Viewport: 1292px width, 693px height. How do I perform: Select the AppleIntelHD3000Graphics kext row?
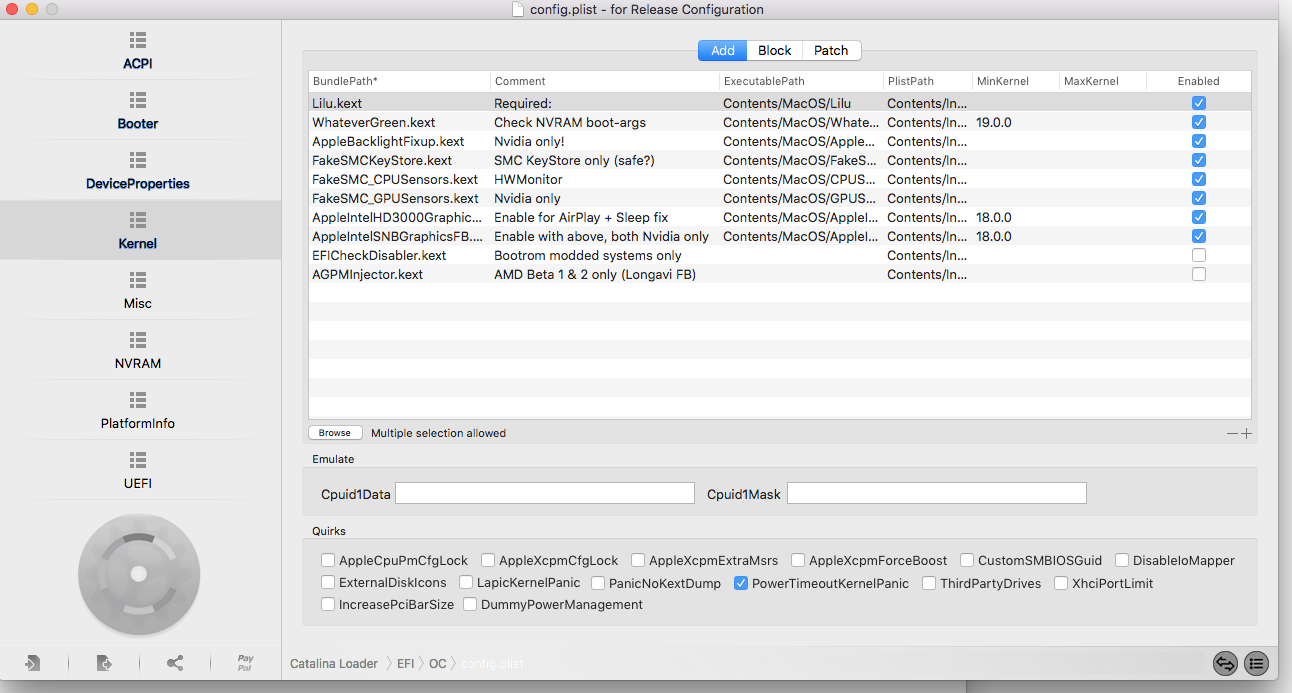(780, 217)
